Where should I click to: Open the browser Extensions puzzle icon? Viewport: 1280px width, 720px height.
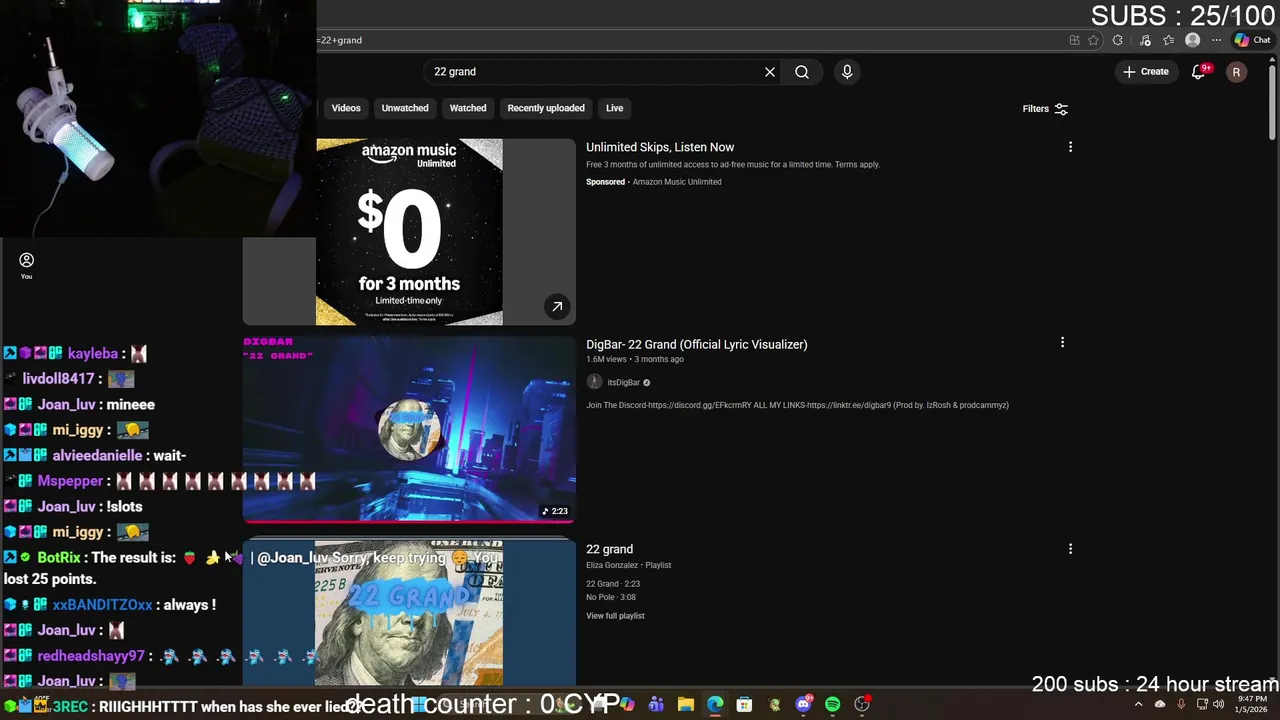(x=1118, y=40)
